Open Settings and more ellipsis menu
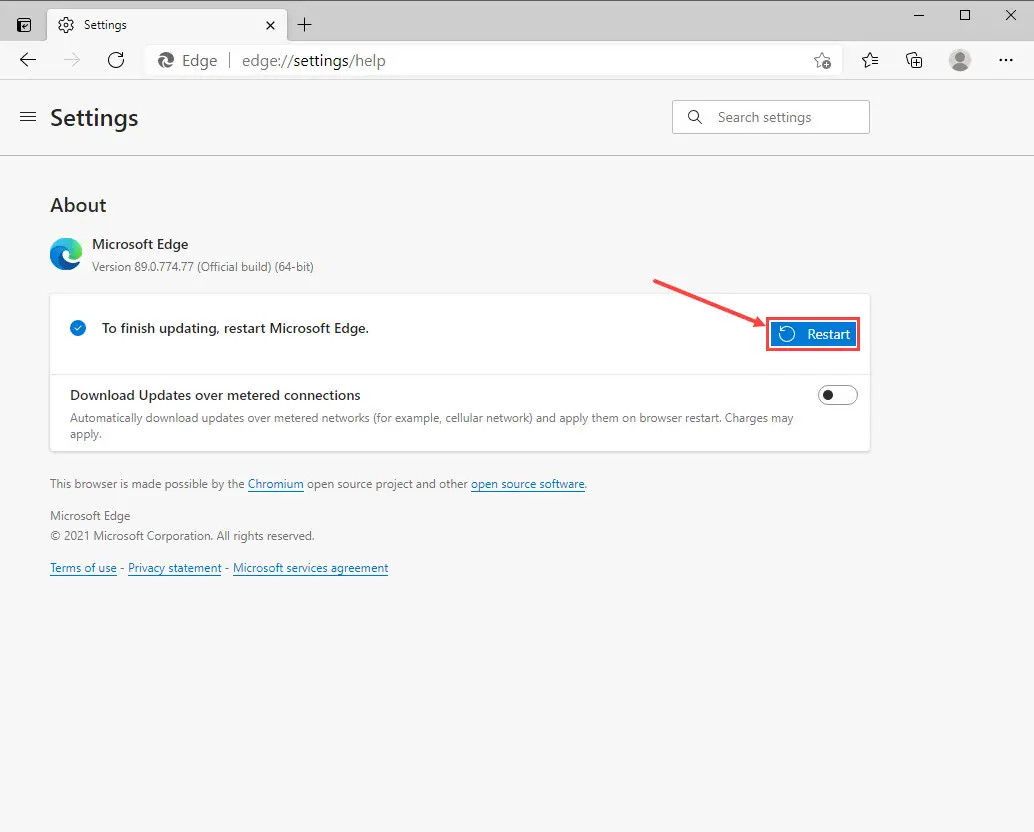1034x832 pixels. pyautogui.click(x=1006, y=60)
